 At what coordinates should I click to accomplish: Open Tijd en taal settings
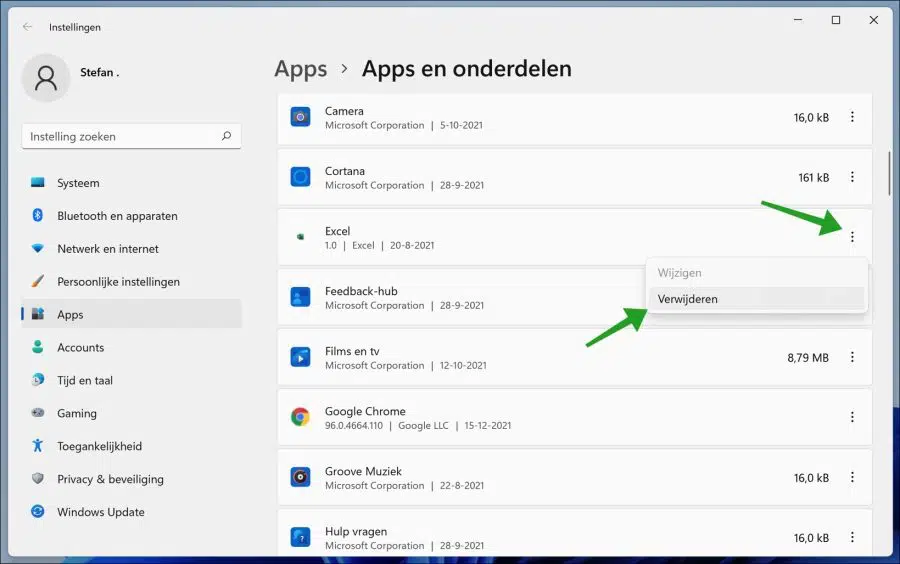coord(131,380)
